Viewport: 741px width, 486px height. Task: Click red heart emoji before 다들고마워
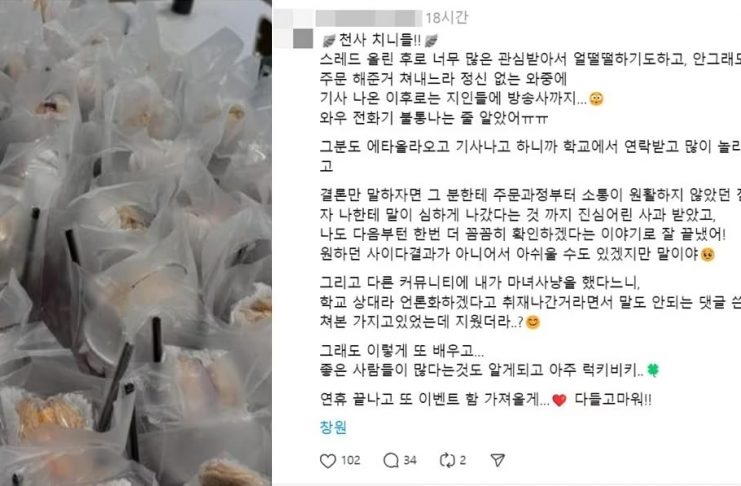[559, 400]
